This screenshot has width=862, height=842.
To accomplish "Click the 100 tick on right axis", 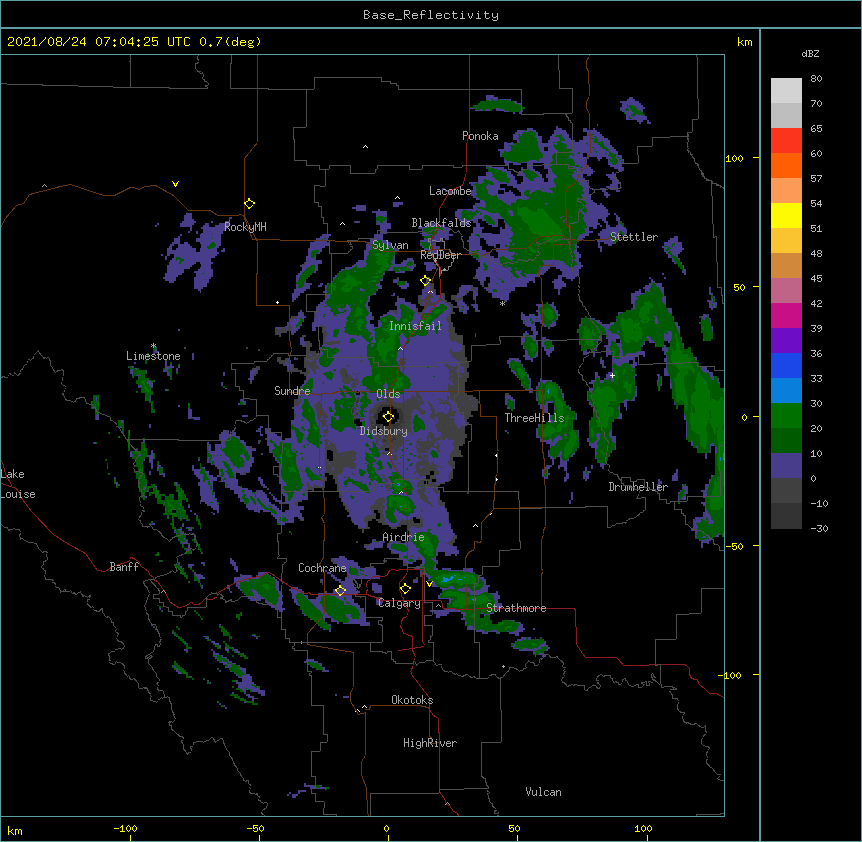I will point(734,158).
